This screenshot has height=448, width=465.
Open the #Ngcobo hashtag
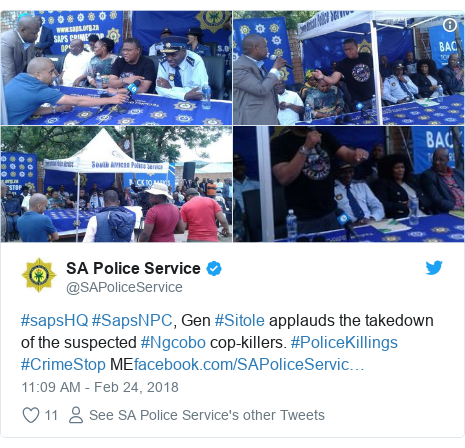pyautogui.click(x=173, y=343)
